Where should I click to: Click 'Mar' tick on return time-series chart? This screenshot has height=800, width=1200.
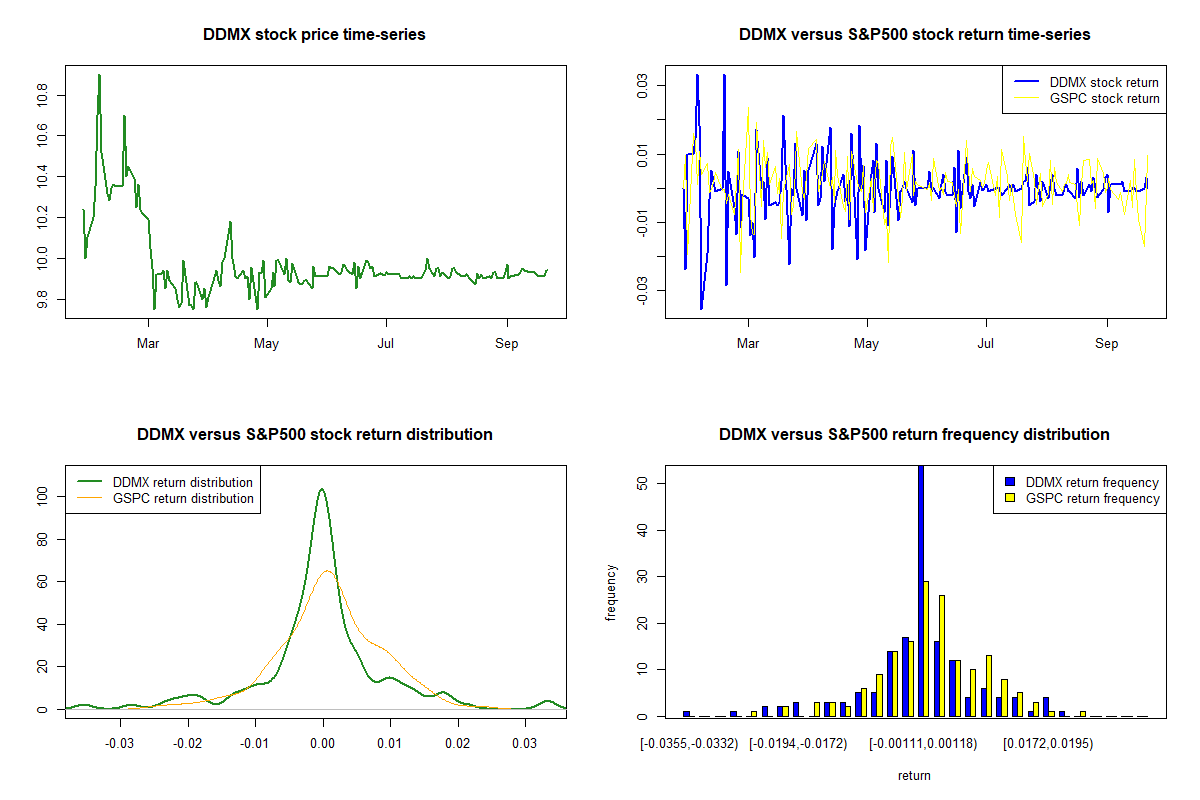(747, 343)
